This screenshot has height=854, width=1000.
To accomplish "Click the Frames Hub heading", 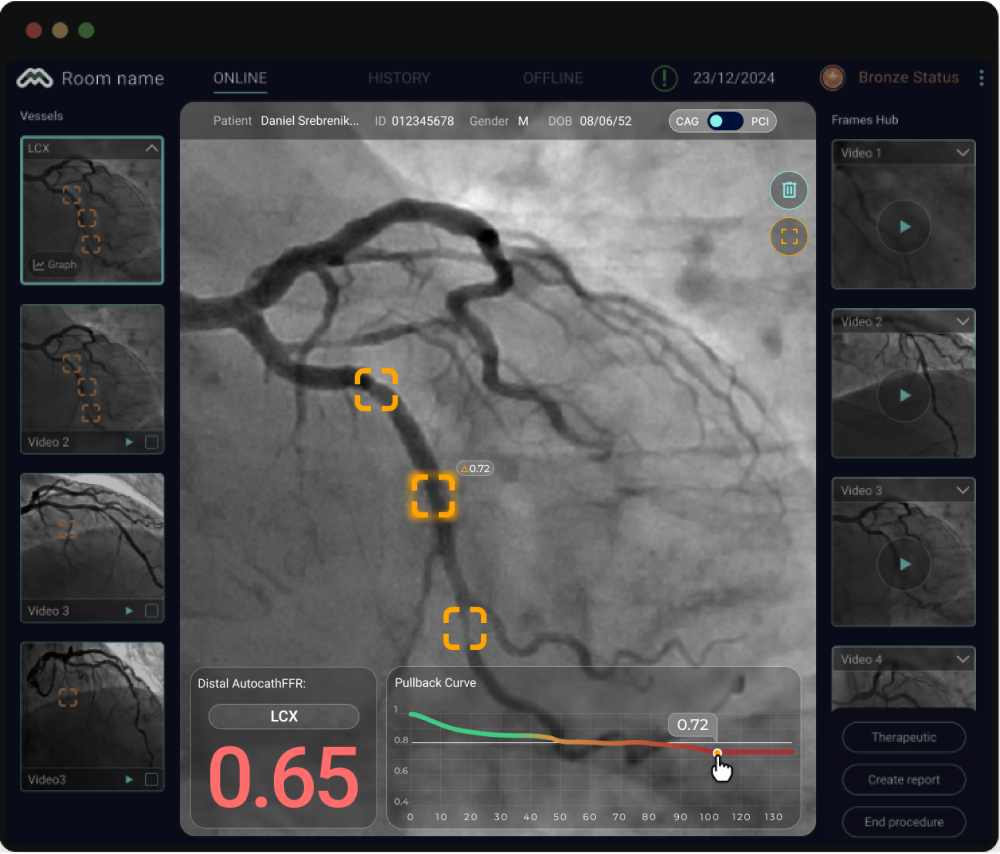I will (x=865, y=120).
